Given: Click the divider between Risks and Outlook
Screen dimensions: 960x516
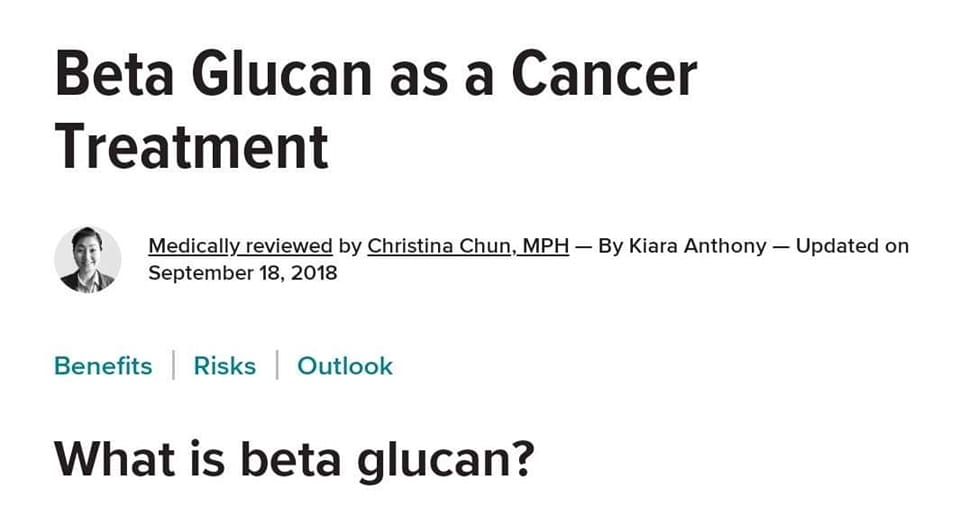Looking at the screenshot, I should tap(277, 365).
